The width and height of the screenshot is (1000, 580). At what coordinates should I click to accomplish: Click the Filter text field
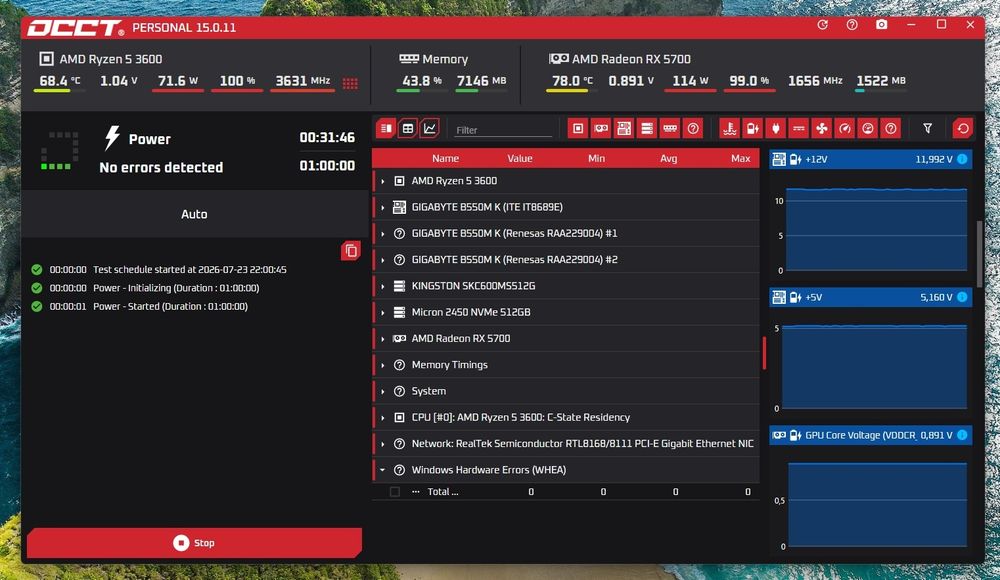[x=503, y=130]
